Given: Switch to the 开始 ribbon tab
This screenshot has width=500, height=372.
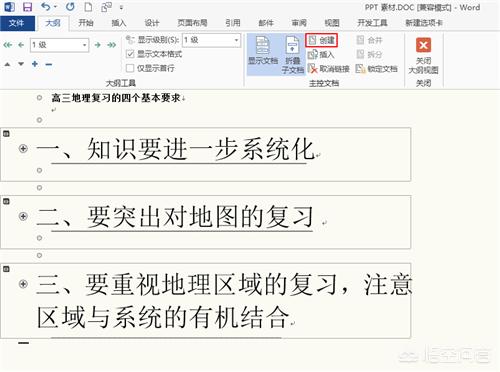Looking at the screenshot, I should coord(85,23).
